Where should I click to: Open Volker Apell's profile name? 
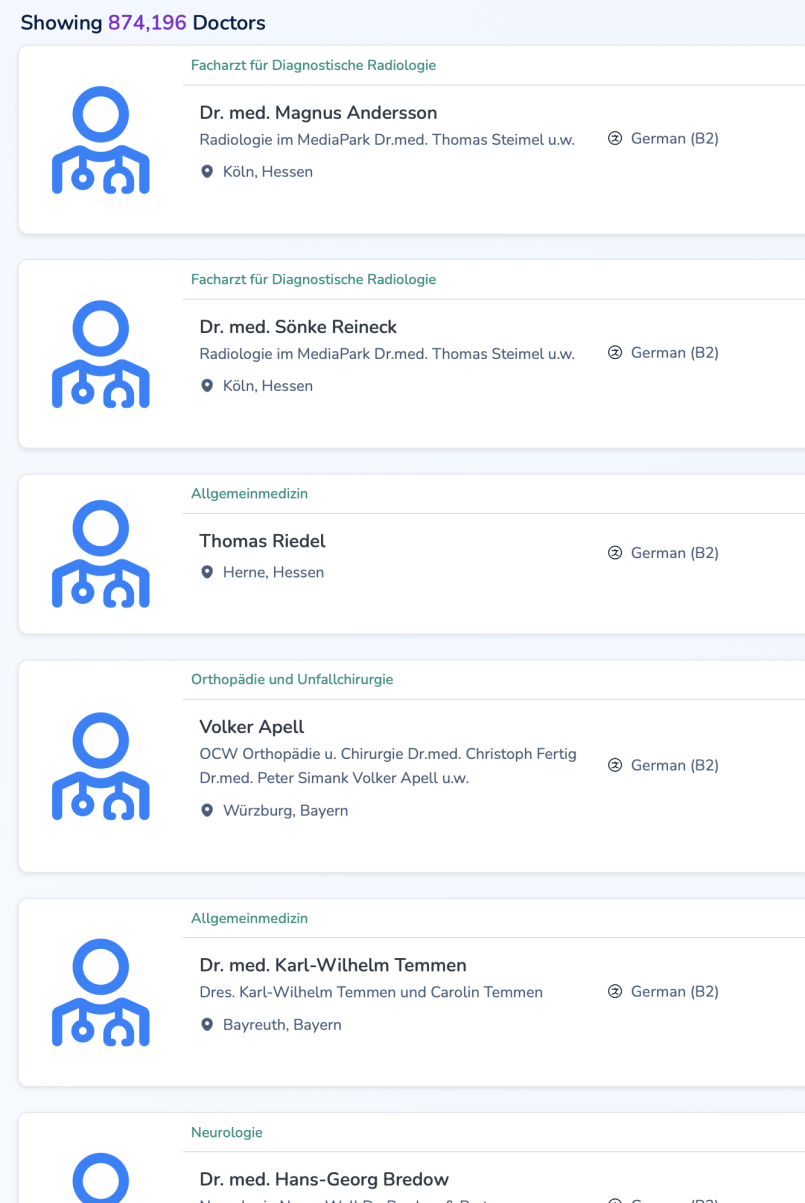coord(251,727)
